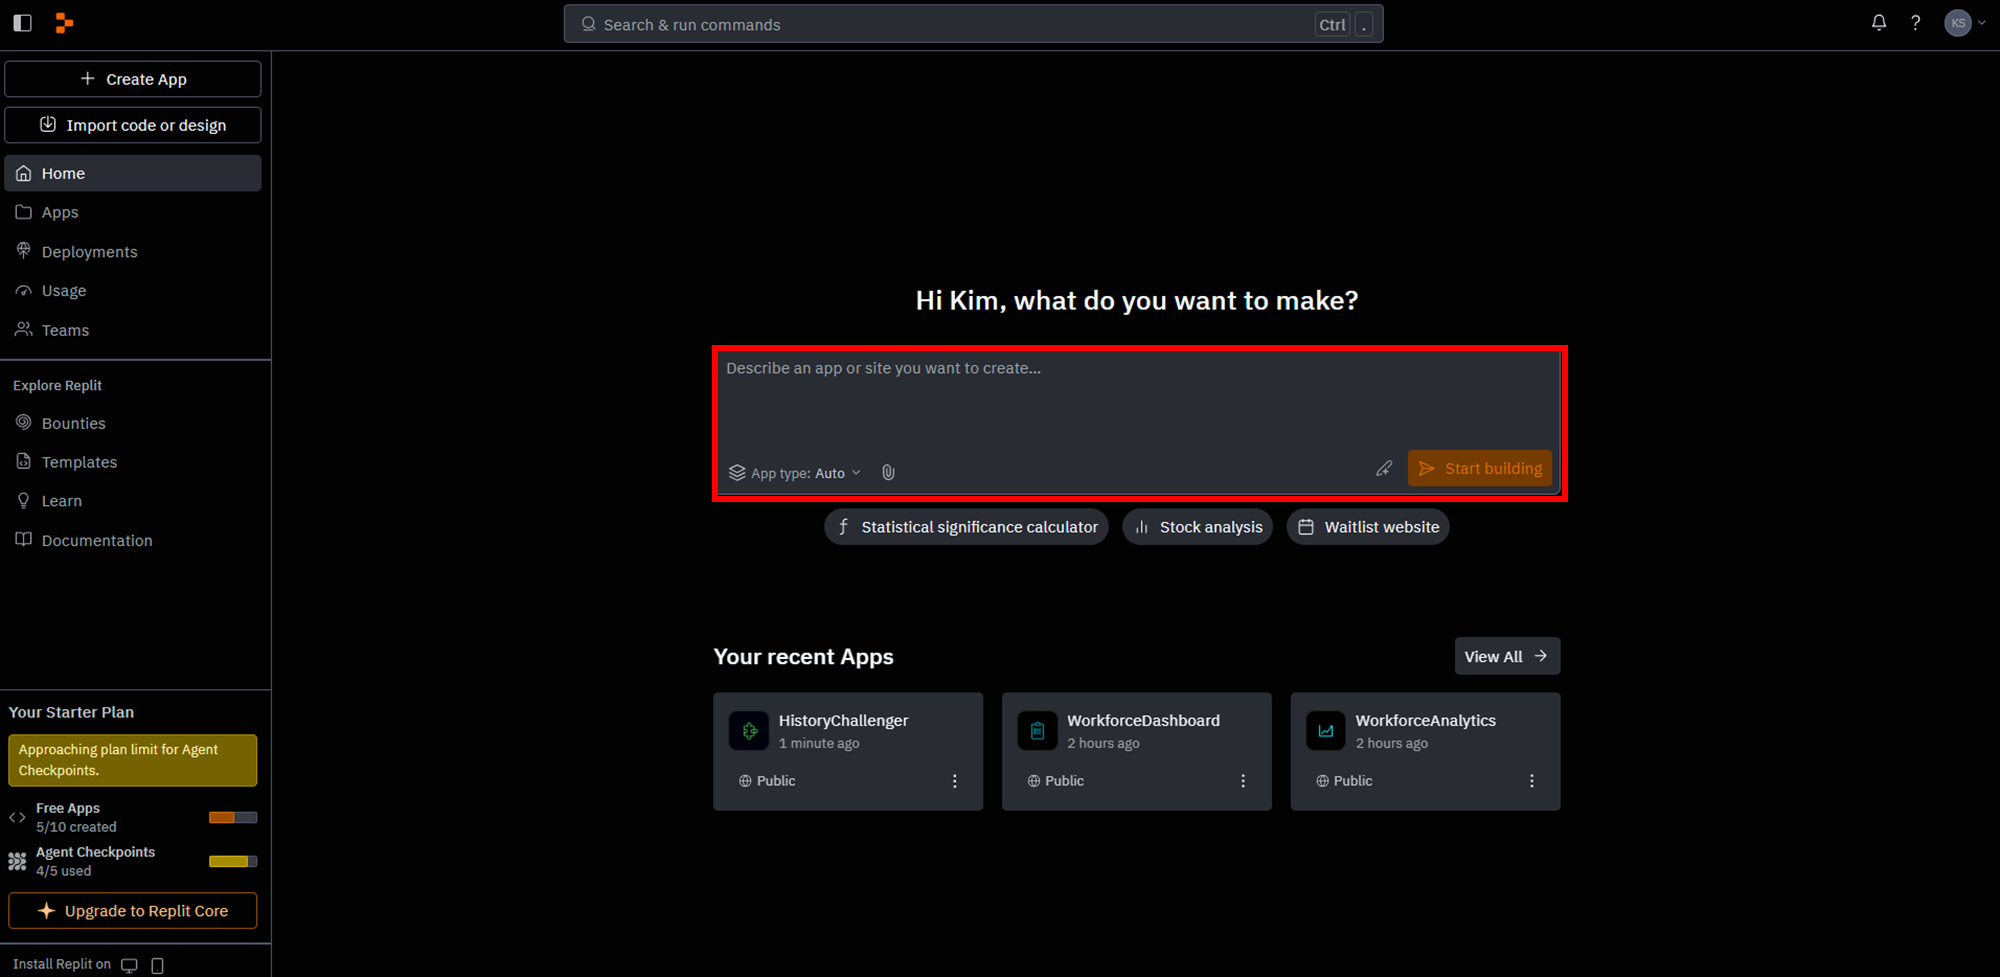Click the Replit logo icon
Image resolution: width=2000 pixels, height=977 pixels.
64,23
